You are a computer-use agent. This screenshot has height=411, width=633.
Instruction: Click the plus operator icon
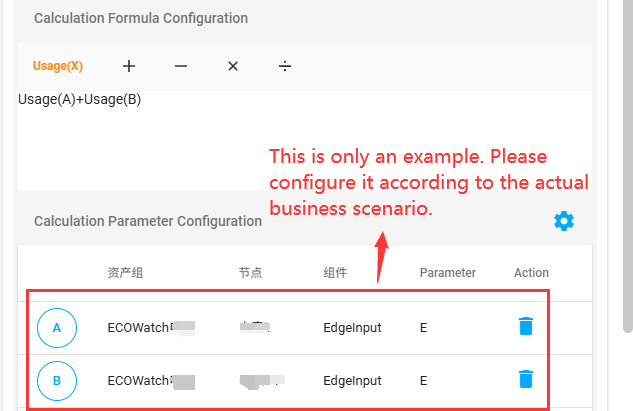tap(129, 66)
